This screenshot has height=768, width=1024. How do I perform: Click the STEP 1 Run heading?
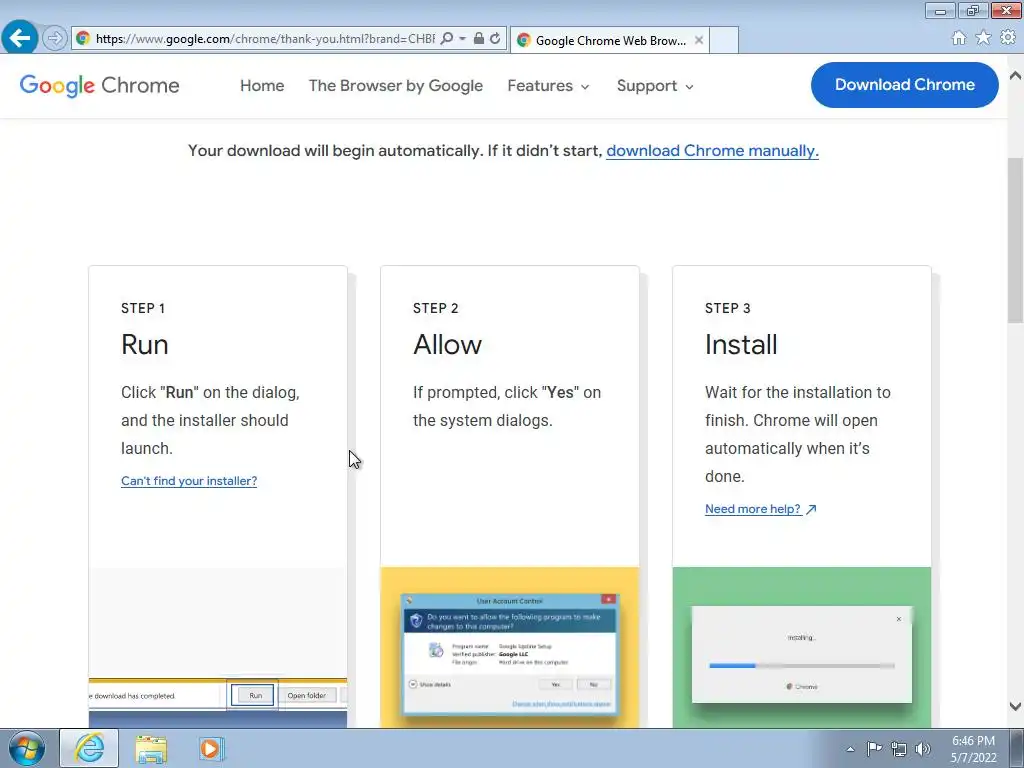[144, 344]
